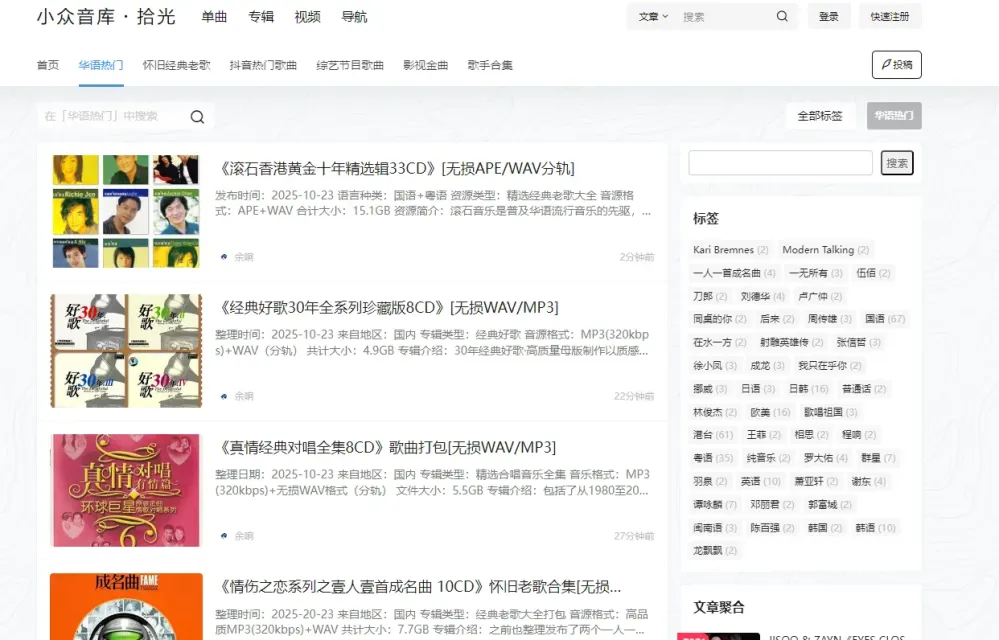Viewport: 999px width, 640px height.
Task: Click the 余响 author name under 滚石香港 post
Action: [x=244, y=257]
